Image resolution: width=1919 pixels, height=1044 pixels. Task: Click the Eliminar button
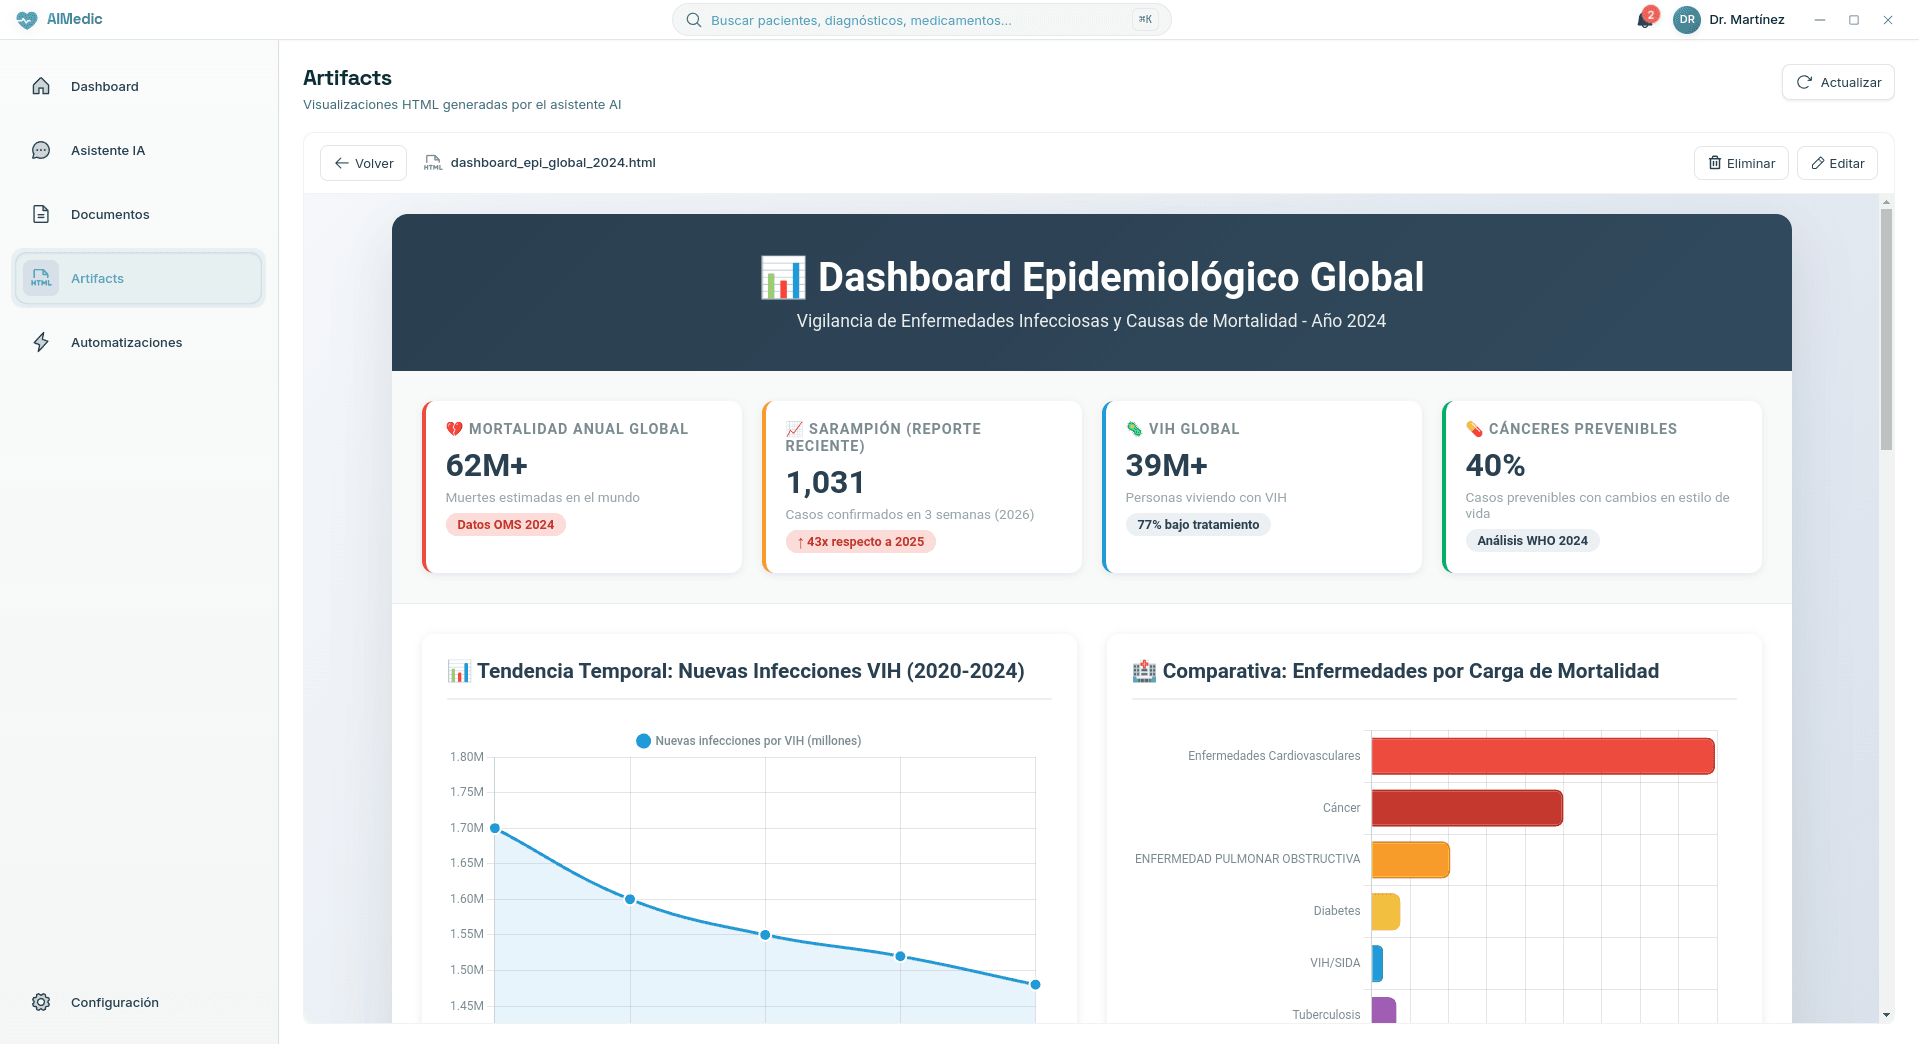point(1740,162)
